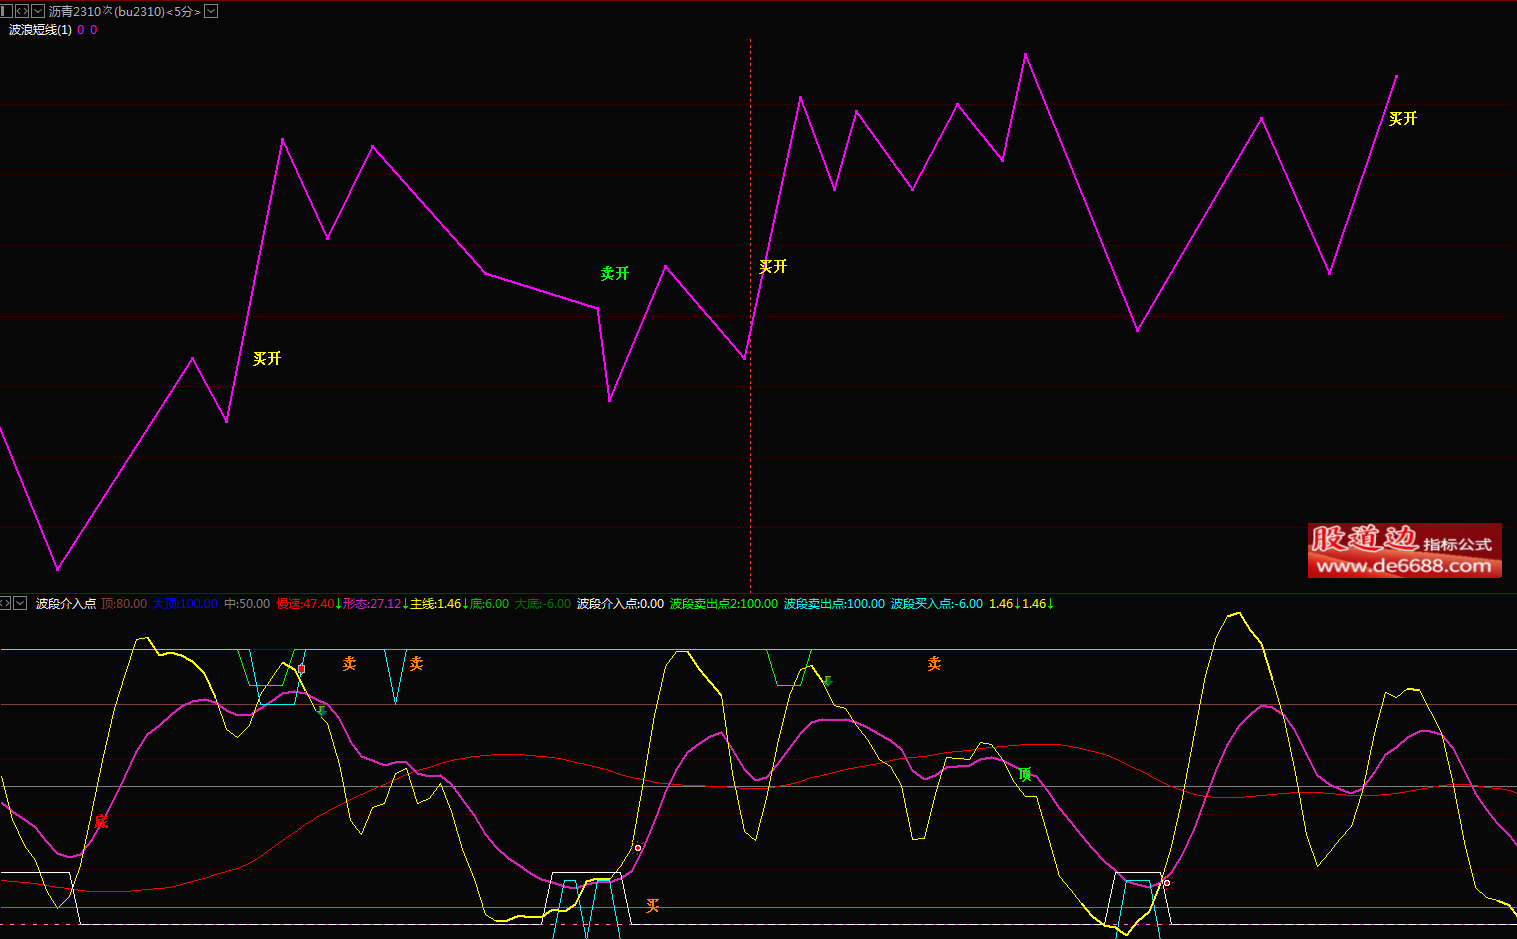Click the 波段卖出点:100.00 value label
The height and width of the screenshot is (939, 1517).
834,604
